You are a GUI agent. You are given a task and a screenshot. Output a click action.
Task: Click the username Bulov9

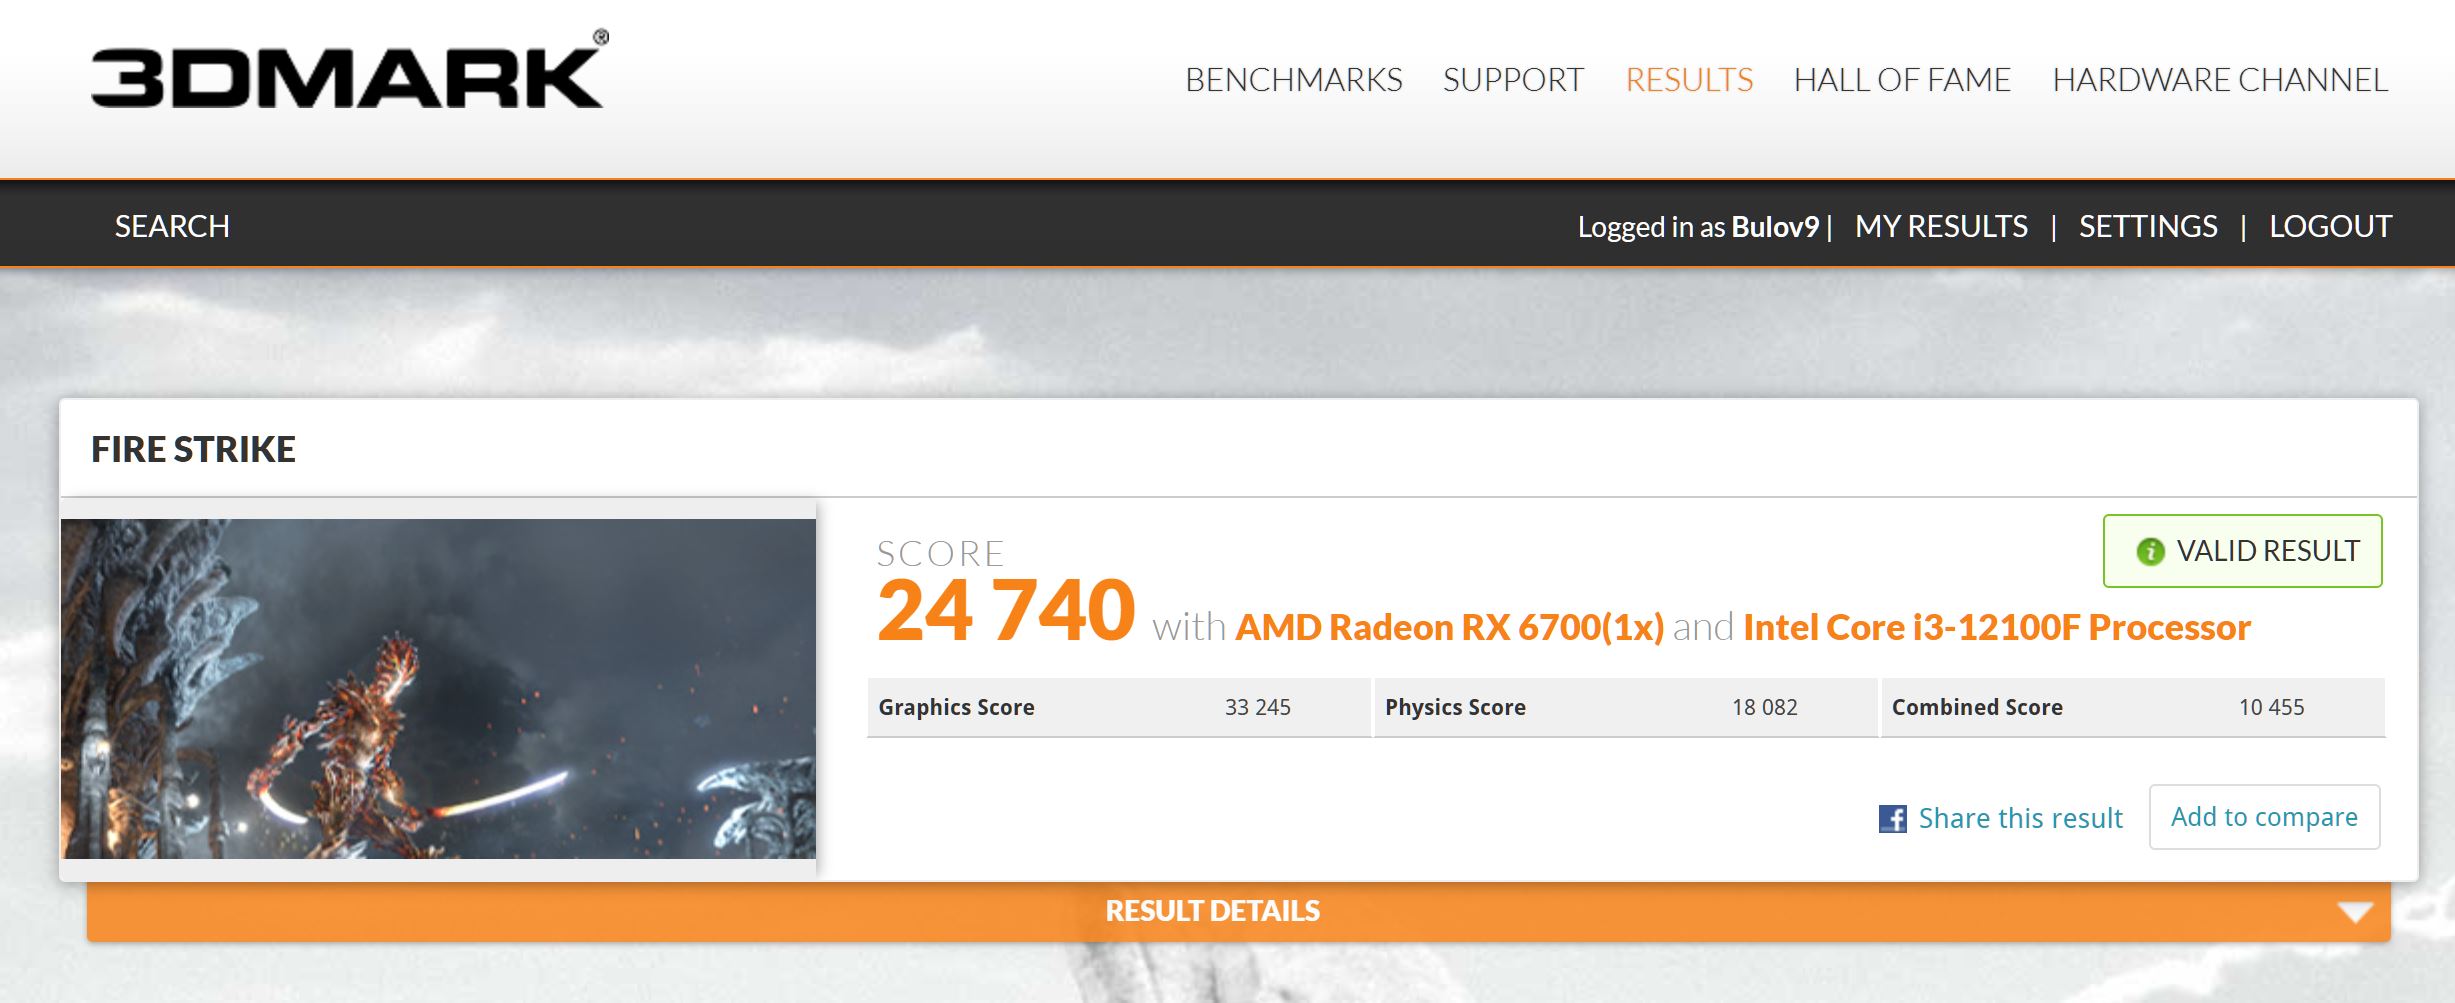tap(1774, 227)
